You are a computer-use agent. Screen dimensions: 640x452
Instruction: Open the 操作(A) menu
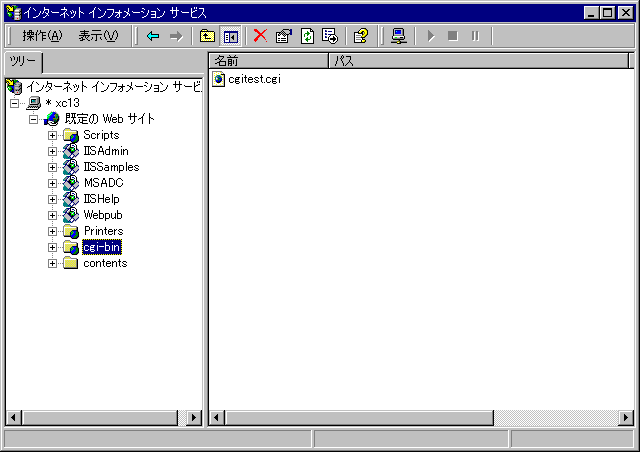[x=42, y=36]
